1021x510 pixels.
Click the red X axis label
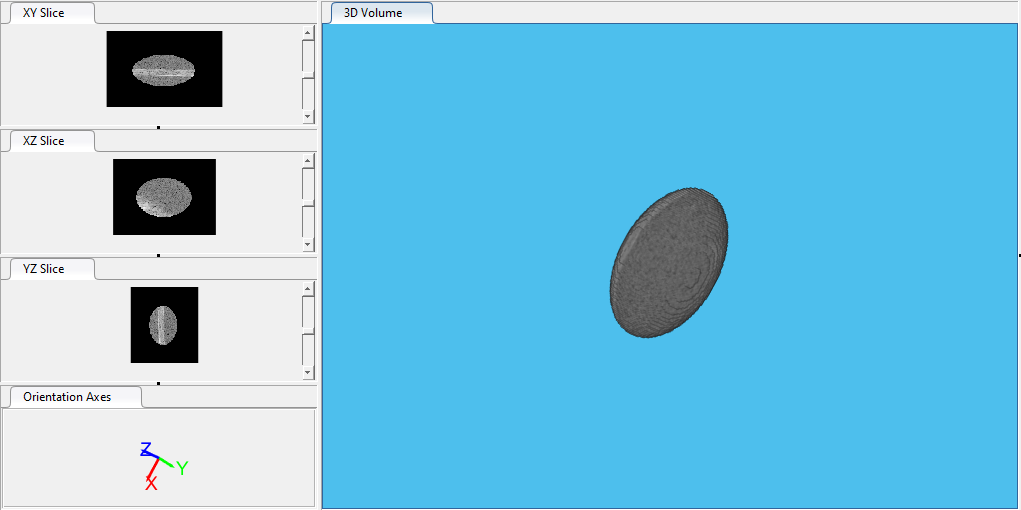click(151, 484)
